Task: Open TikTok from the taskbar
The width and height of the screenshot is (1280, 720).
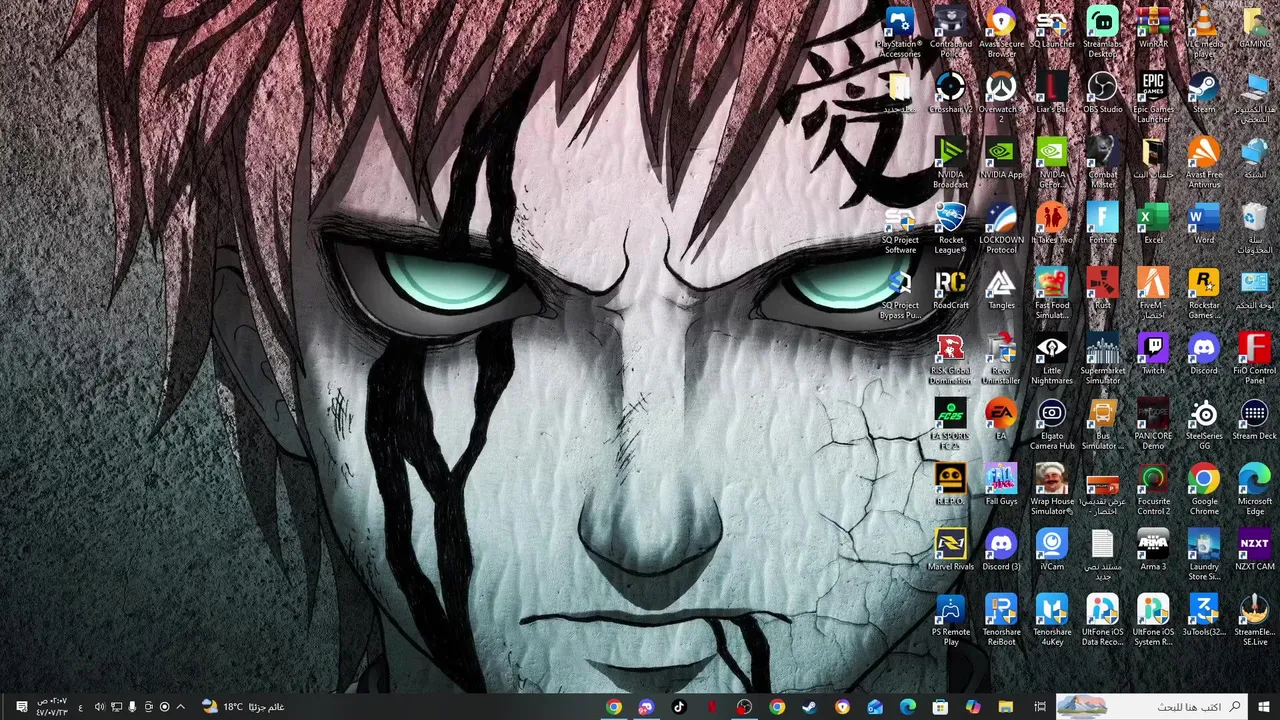Action: tap(679, 707)
